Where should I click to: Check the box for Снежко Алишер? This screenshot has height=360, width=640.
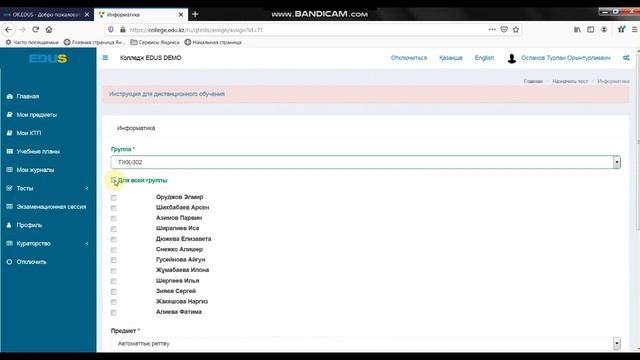click(113, 250)
